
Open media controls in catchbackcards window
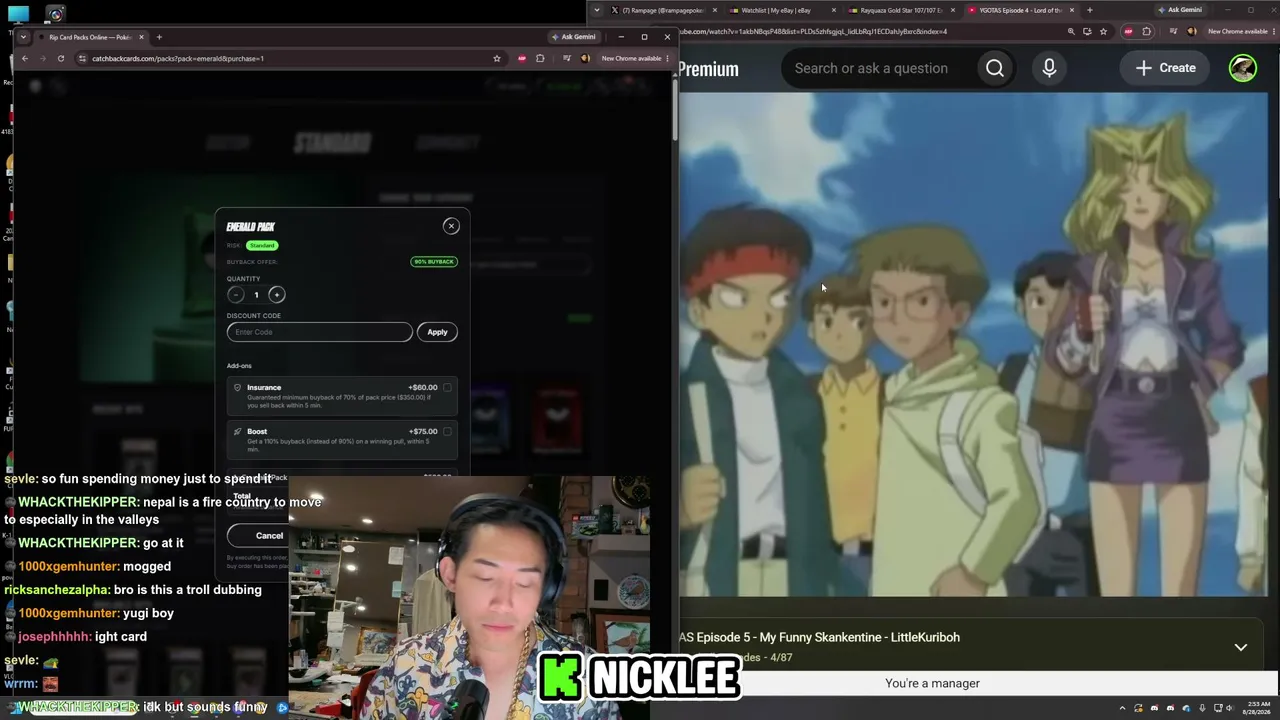567,58
